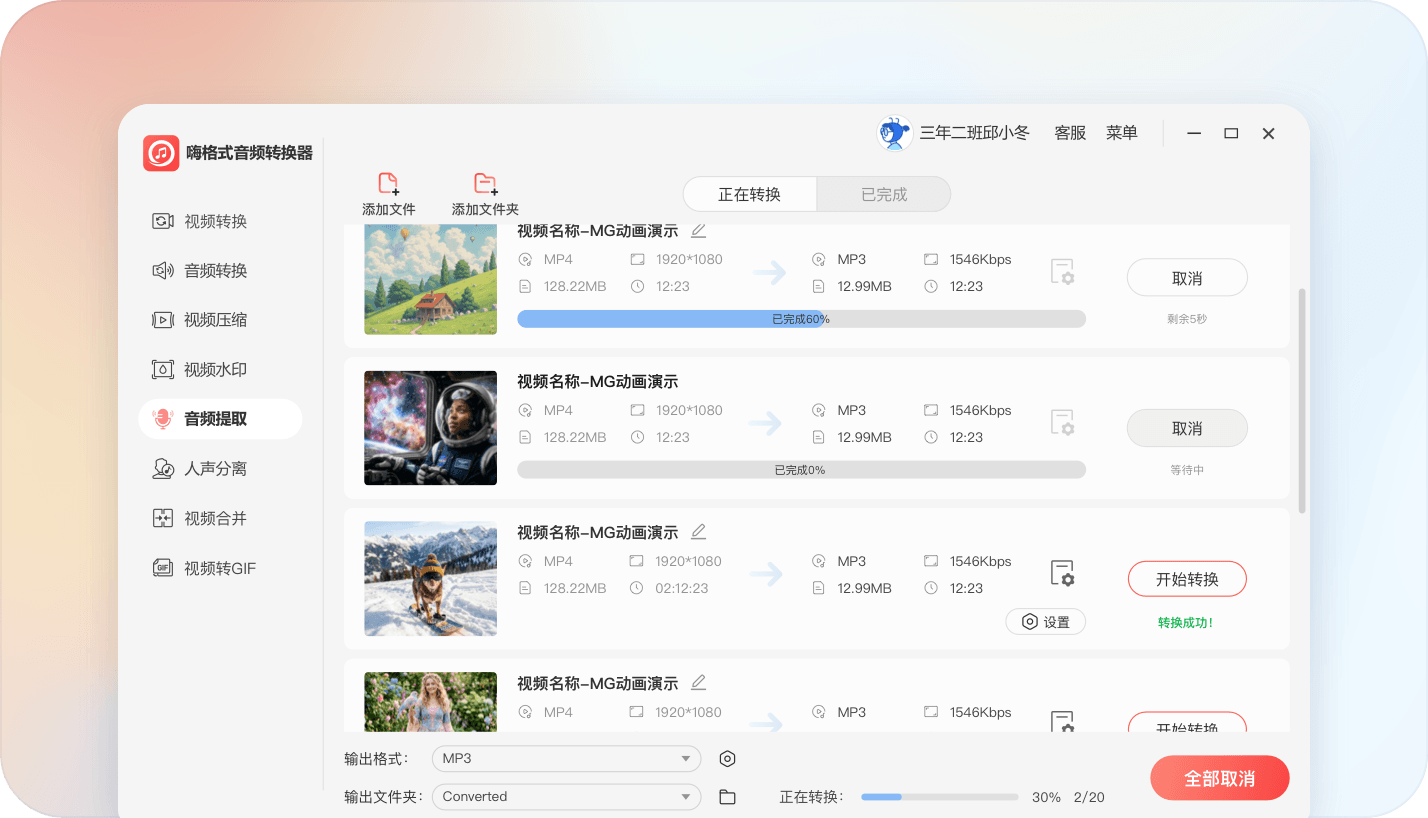Click astronaut video title 视频名称-MG动画演示

pyautogui.click(x=597, y=381)
